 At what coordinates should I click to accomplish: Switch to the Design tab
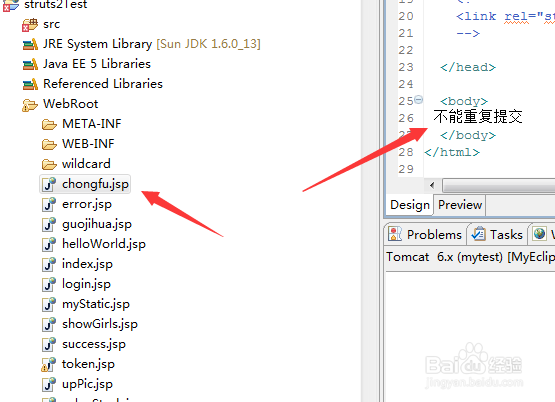click(410, 205)
